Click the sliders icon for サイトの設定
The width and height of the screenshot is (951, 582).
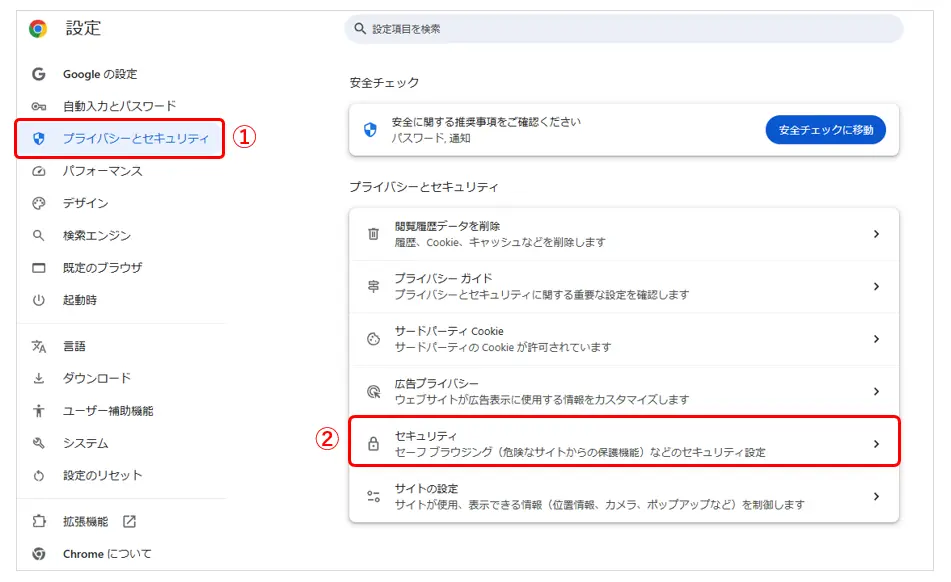(x=373, y=496)
